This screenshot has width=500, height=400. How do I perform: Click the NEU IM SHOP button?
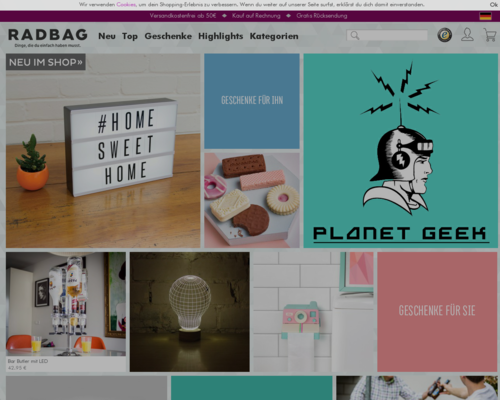[46, 62]
